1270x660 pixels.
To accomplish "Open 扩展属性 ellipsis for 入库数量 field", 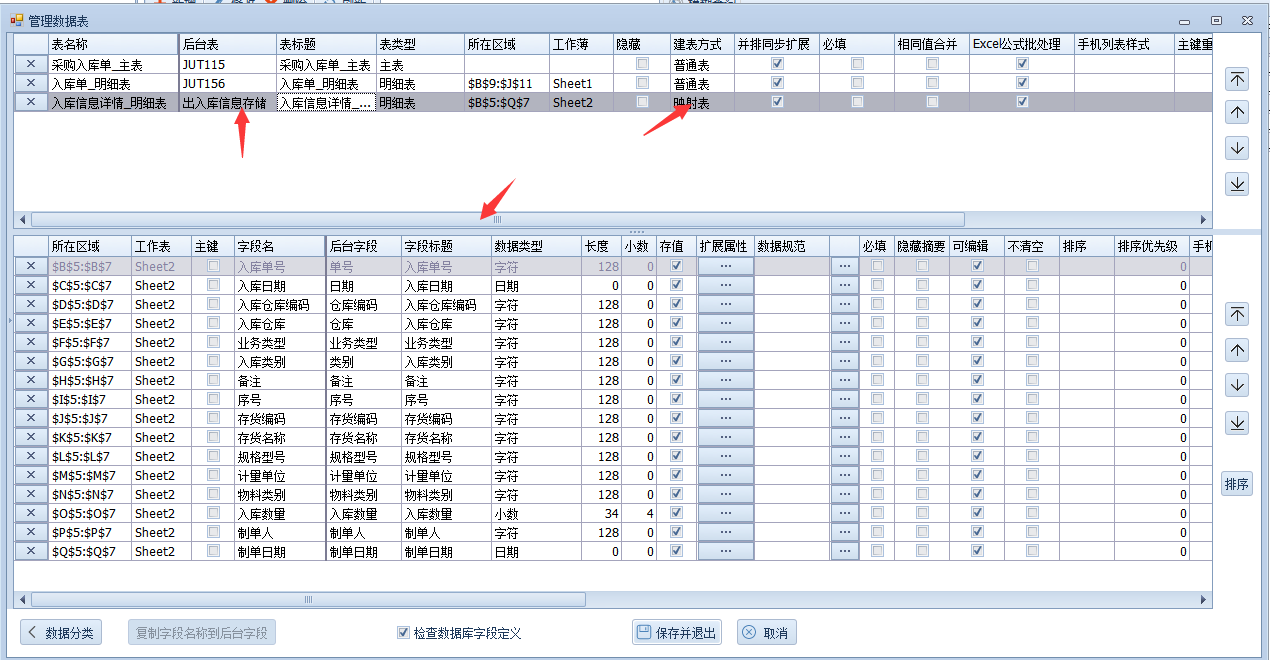I will click(x=725, y=514).
